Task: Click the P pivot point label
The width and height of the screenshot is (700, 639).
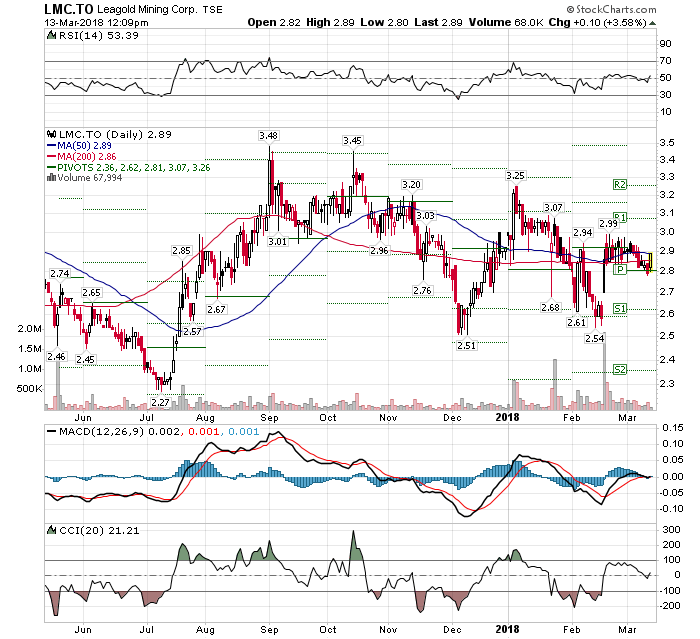Action: pos(620,269)
